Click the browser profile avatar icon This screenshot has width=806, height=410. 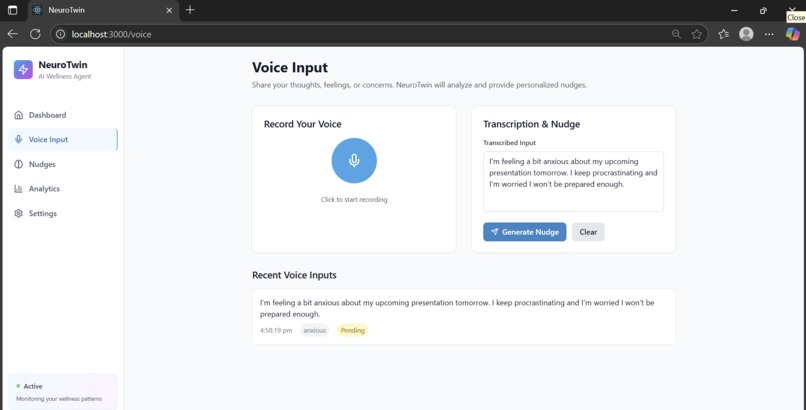pos(746,34)
